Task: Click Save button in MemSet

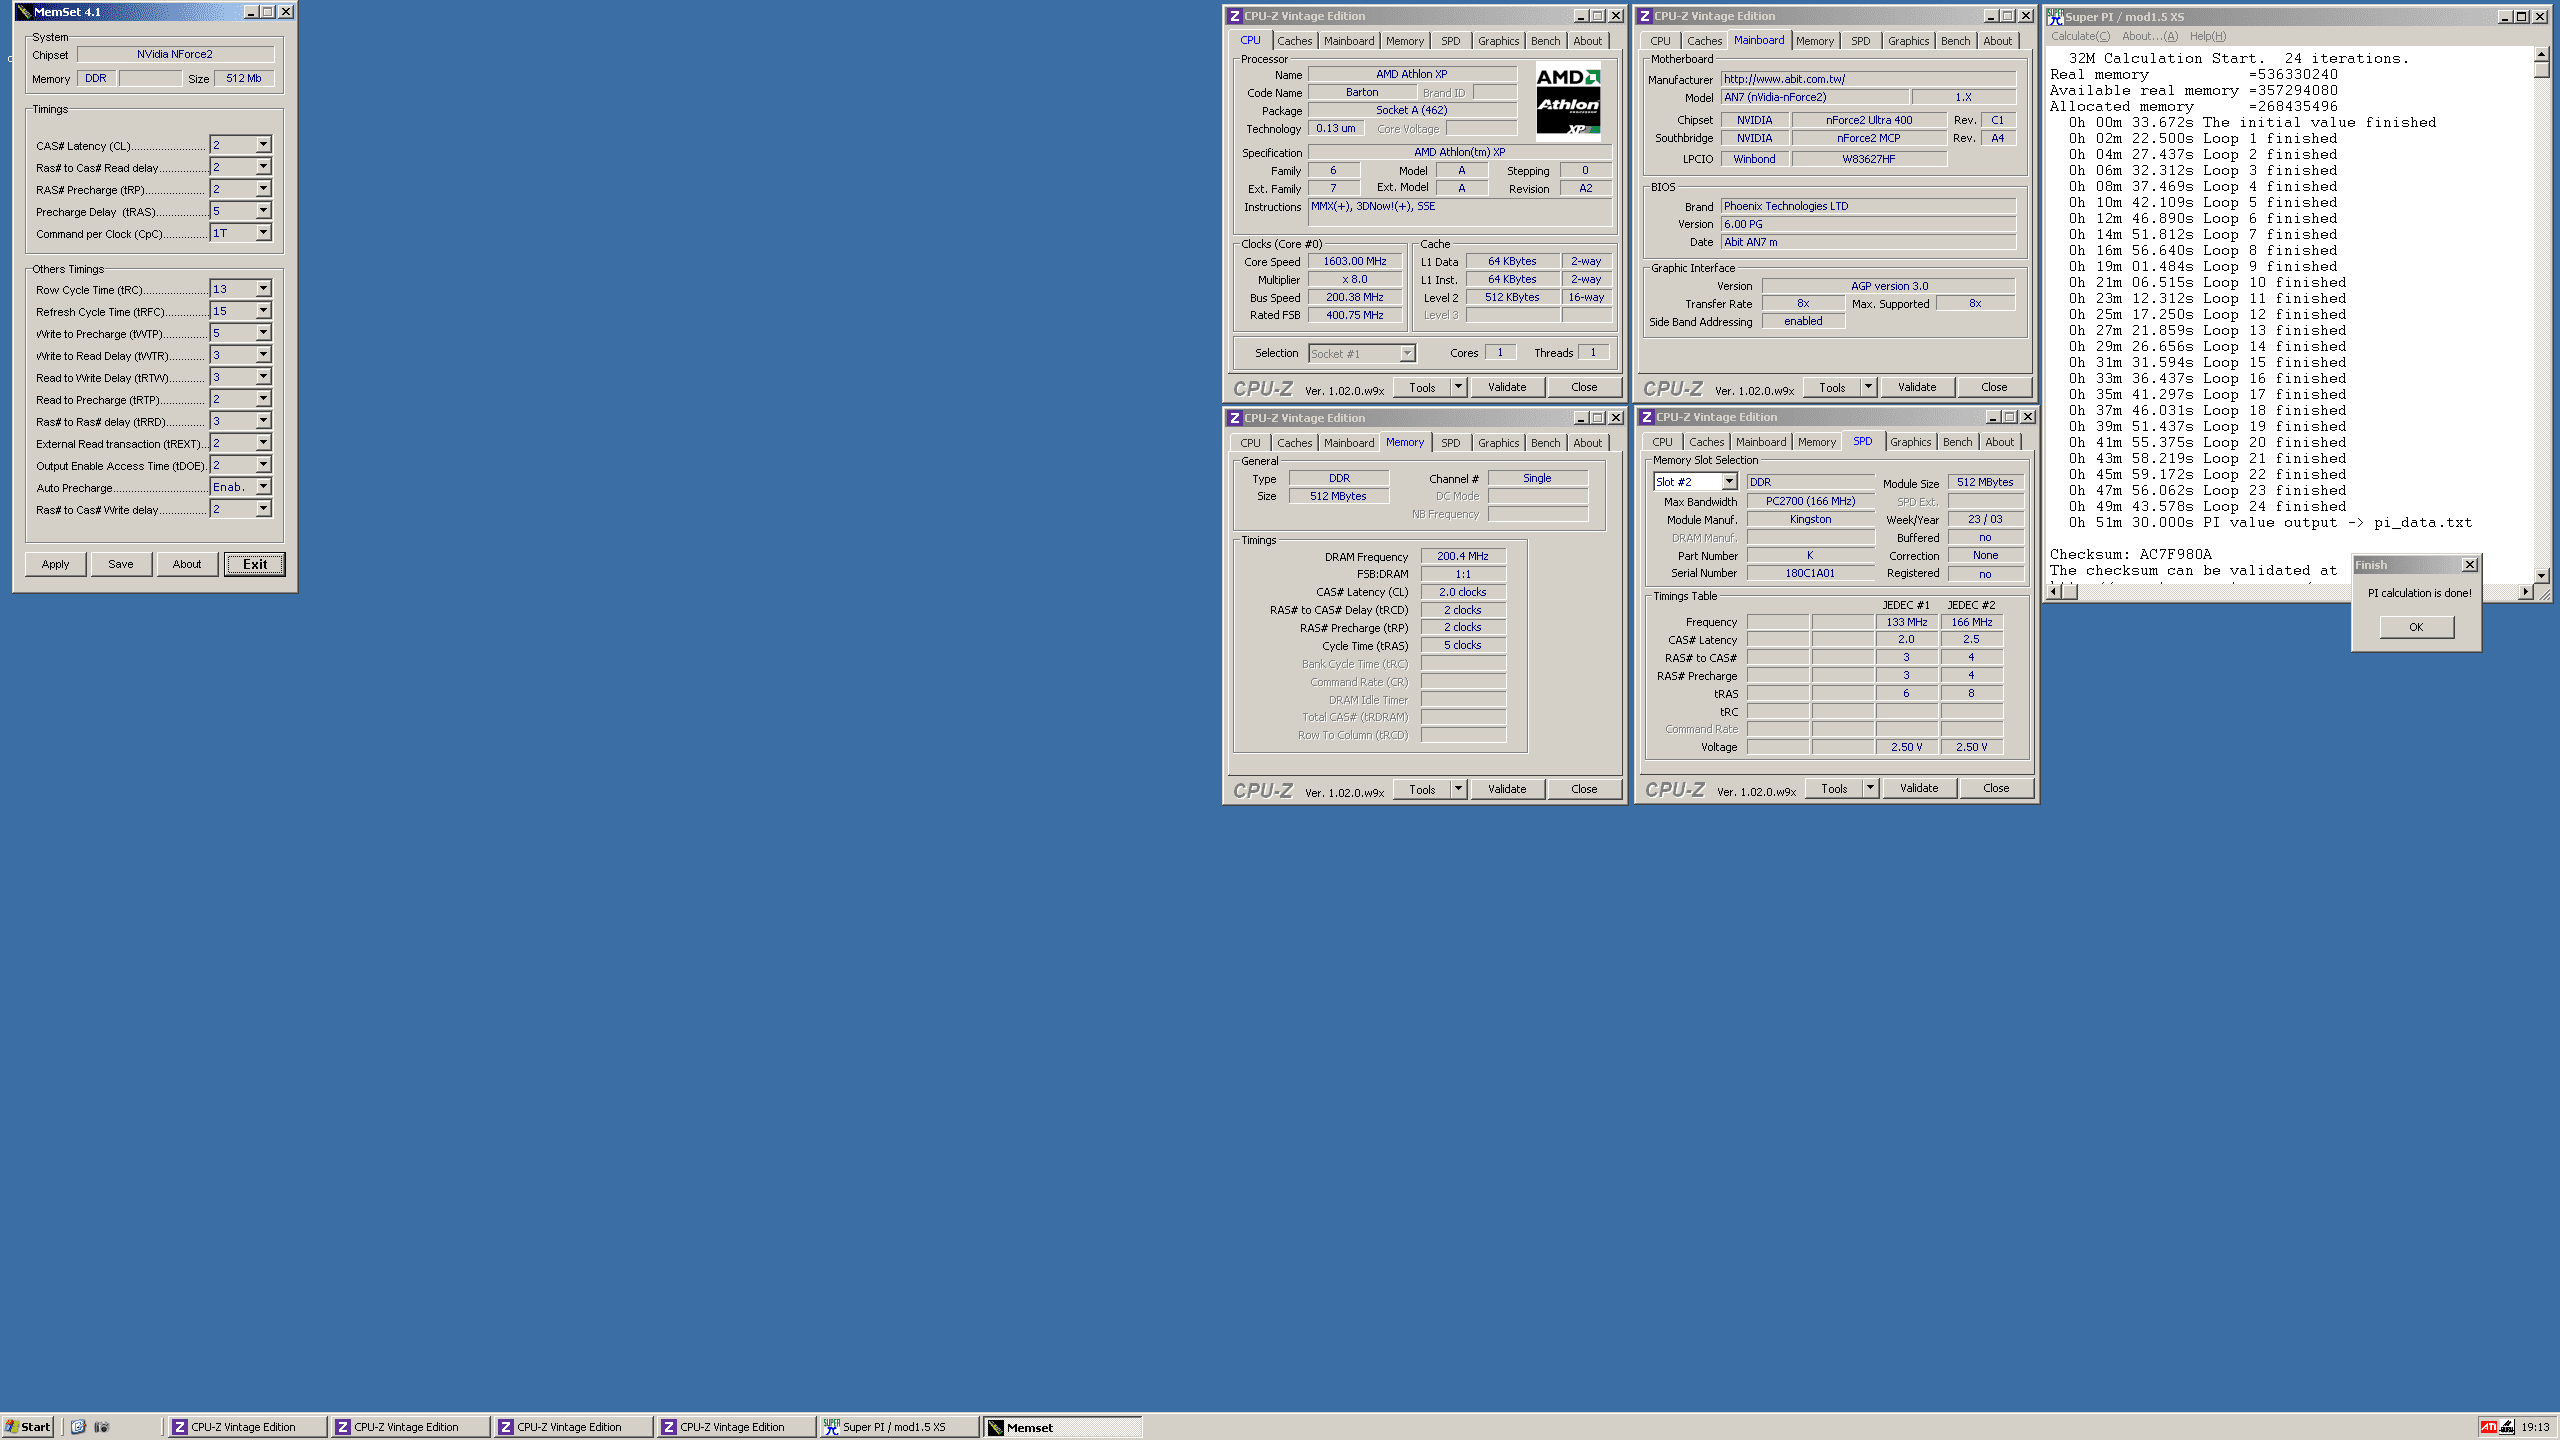Action: pos(121,564)
